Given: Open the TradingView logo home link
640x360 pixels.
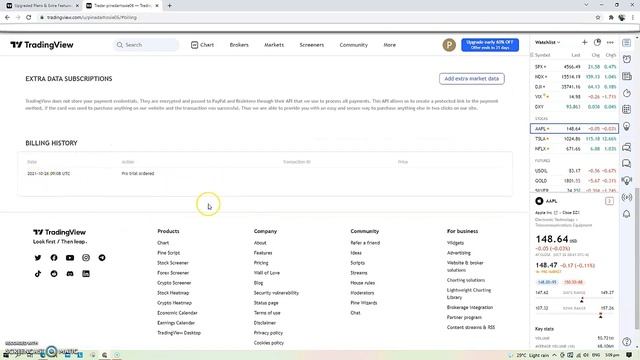Looking at the screenshot, I should tap(42, 45).
